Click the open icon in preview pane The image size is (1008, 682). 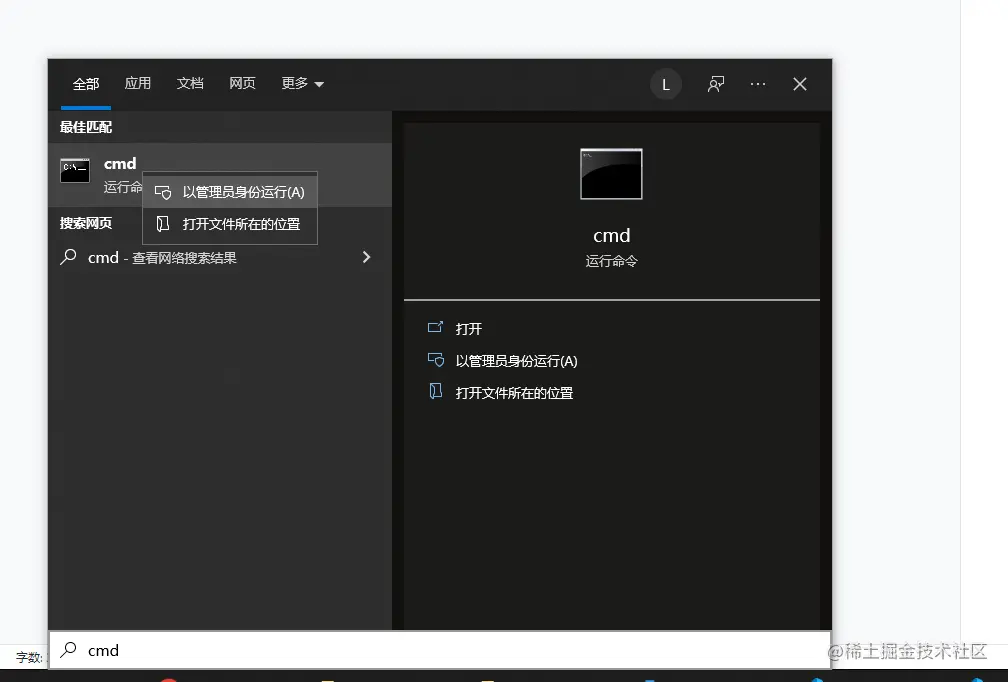435,327
